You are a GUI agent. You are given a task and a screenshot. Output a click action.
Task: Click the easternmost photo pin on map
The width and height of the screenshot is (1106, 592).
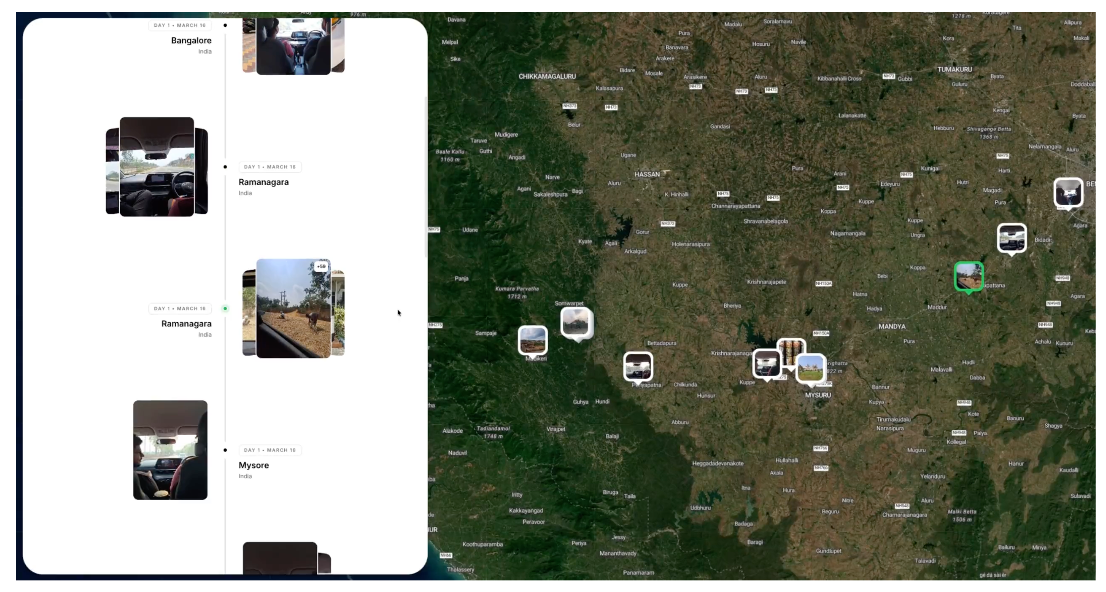click(1068, 192)
